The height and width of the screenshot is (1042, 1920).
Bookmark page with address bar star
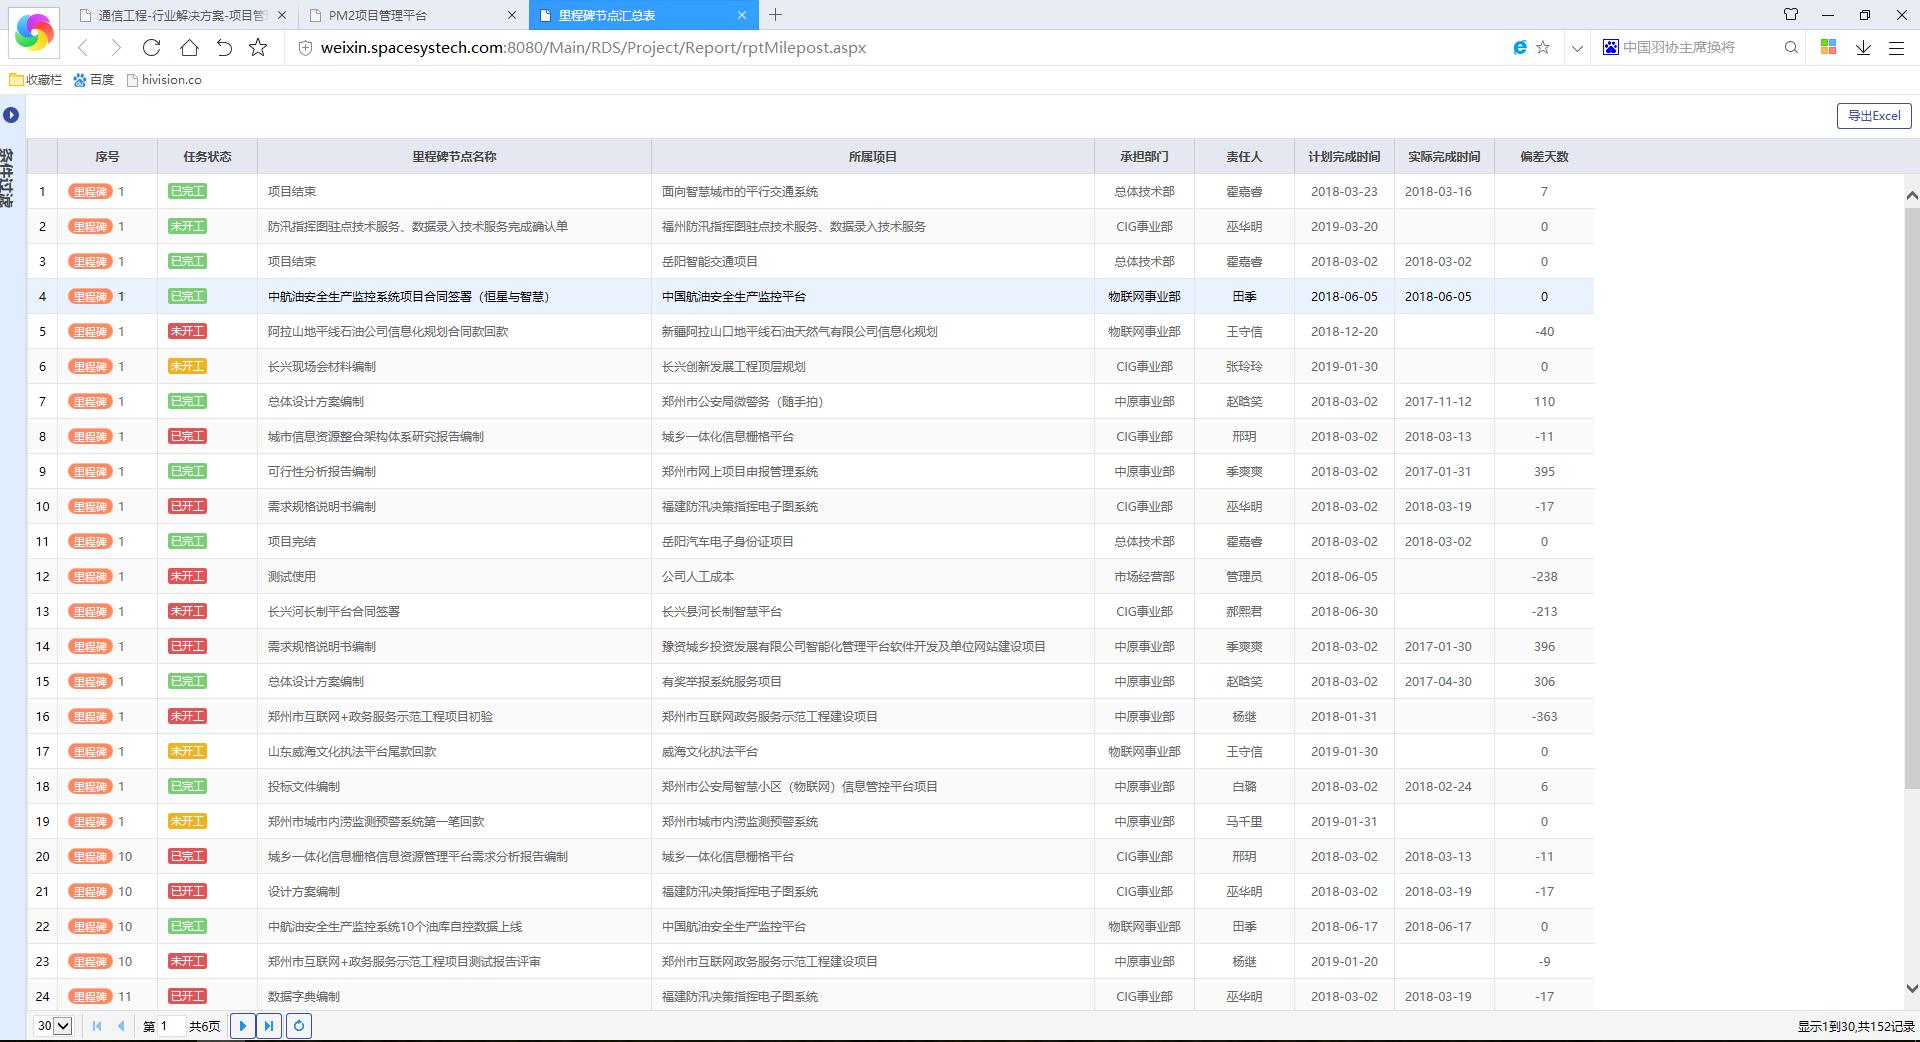tap(1543, 48)
